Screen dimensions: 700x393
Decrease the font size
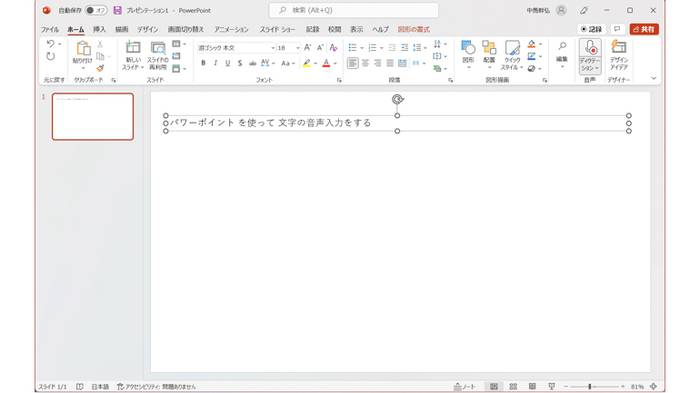(x=320, y=48)
